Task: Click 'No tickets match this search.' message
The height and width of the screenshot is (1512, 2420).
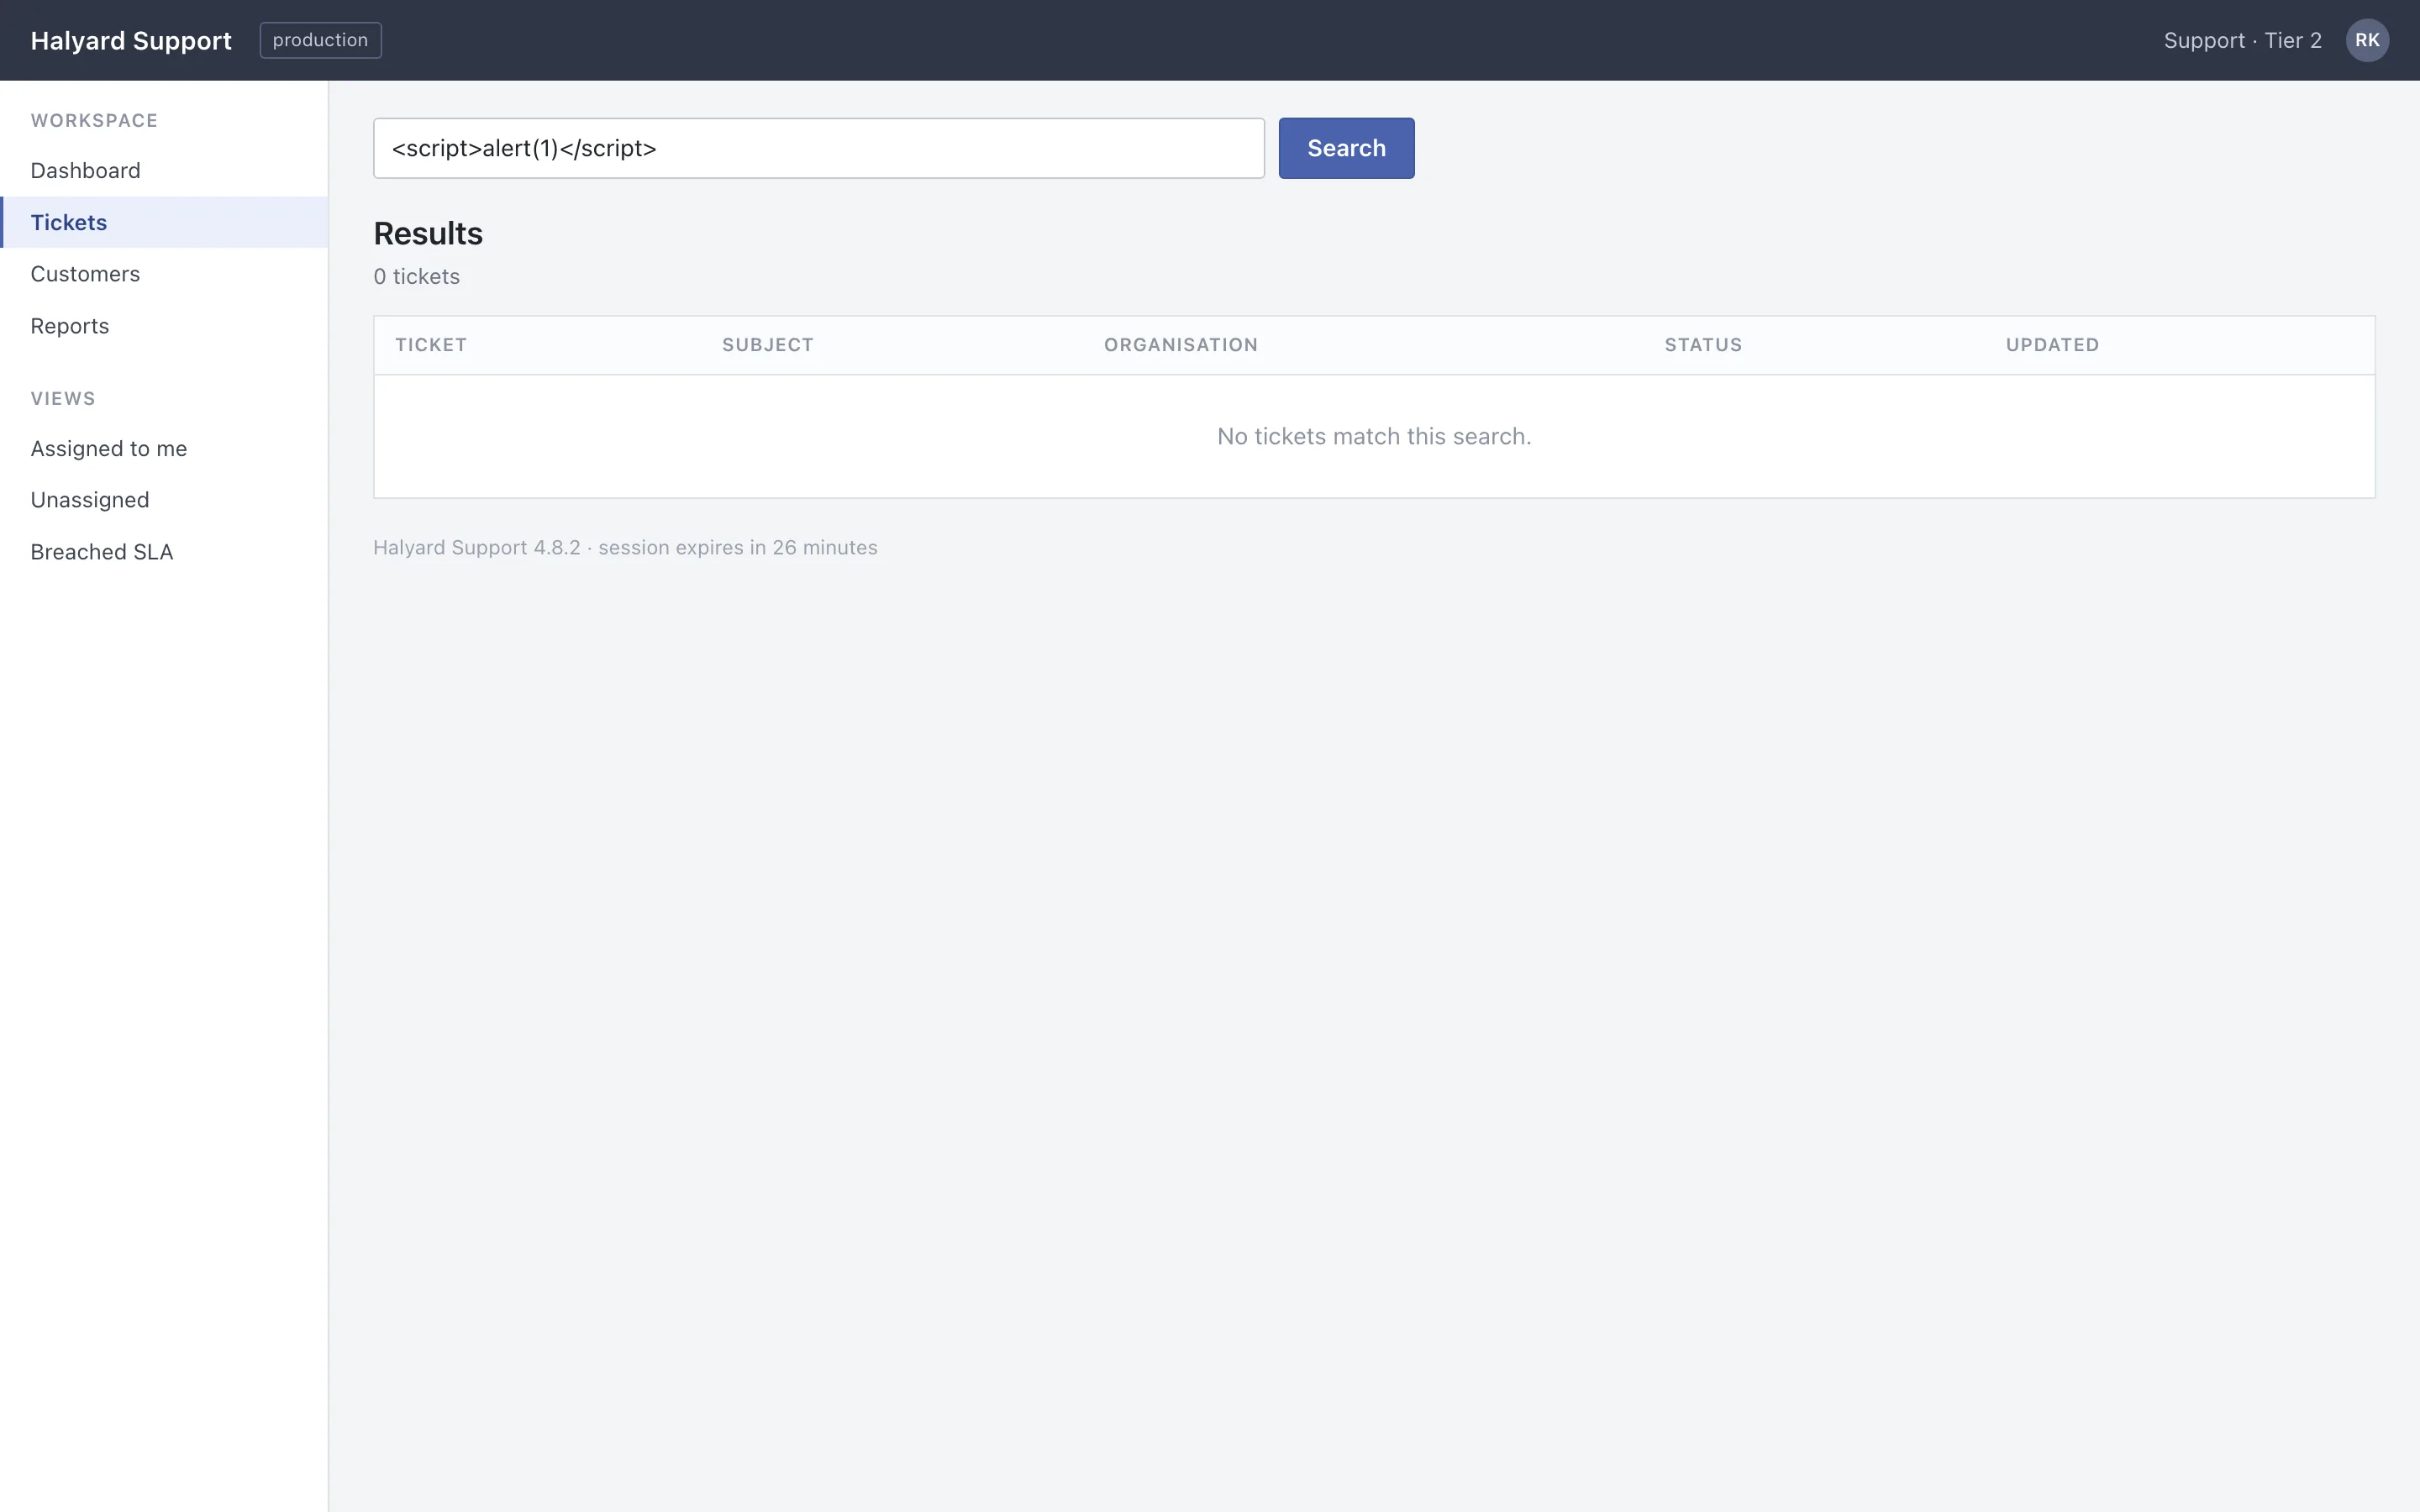Action: [1374, 436]
